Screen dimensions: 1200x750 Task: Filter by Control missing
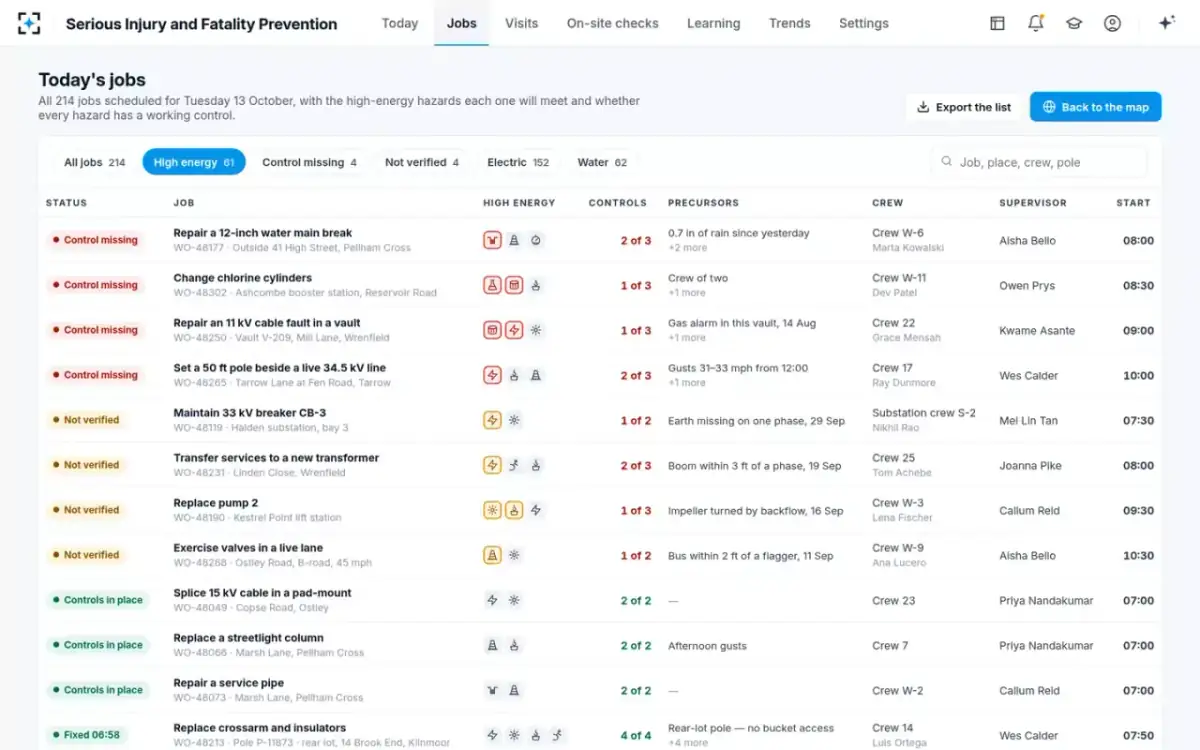click(x=309, y=162)
